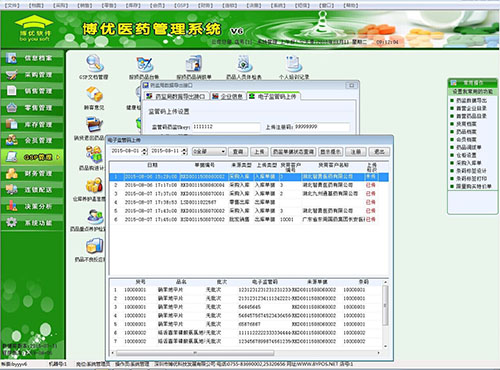Click the 注册 button
This screenshot has width=500, height=370.
pyautogui.click(x=356, y=152)
